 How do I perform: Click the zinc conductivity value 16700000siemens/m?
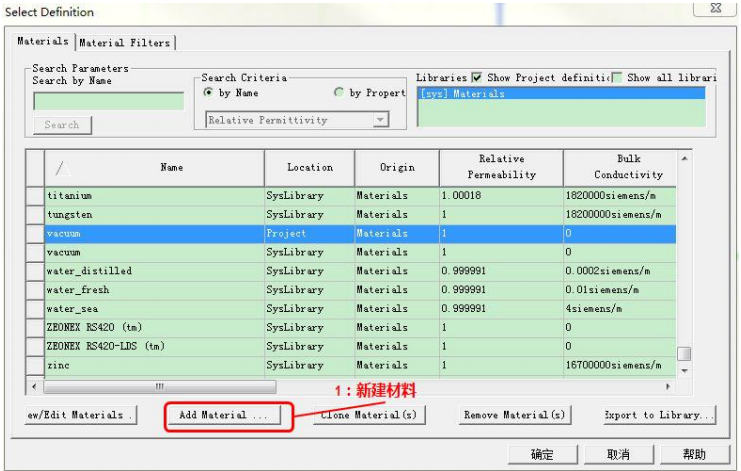tap(613, 365)
